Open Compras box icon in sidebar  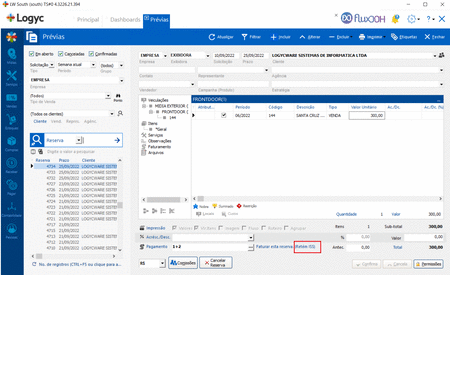click(x=12, y=143)
